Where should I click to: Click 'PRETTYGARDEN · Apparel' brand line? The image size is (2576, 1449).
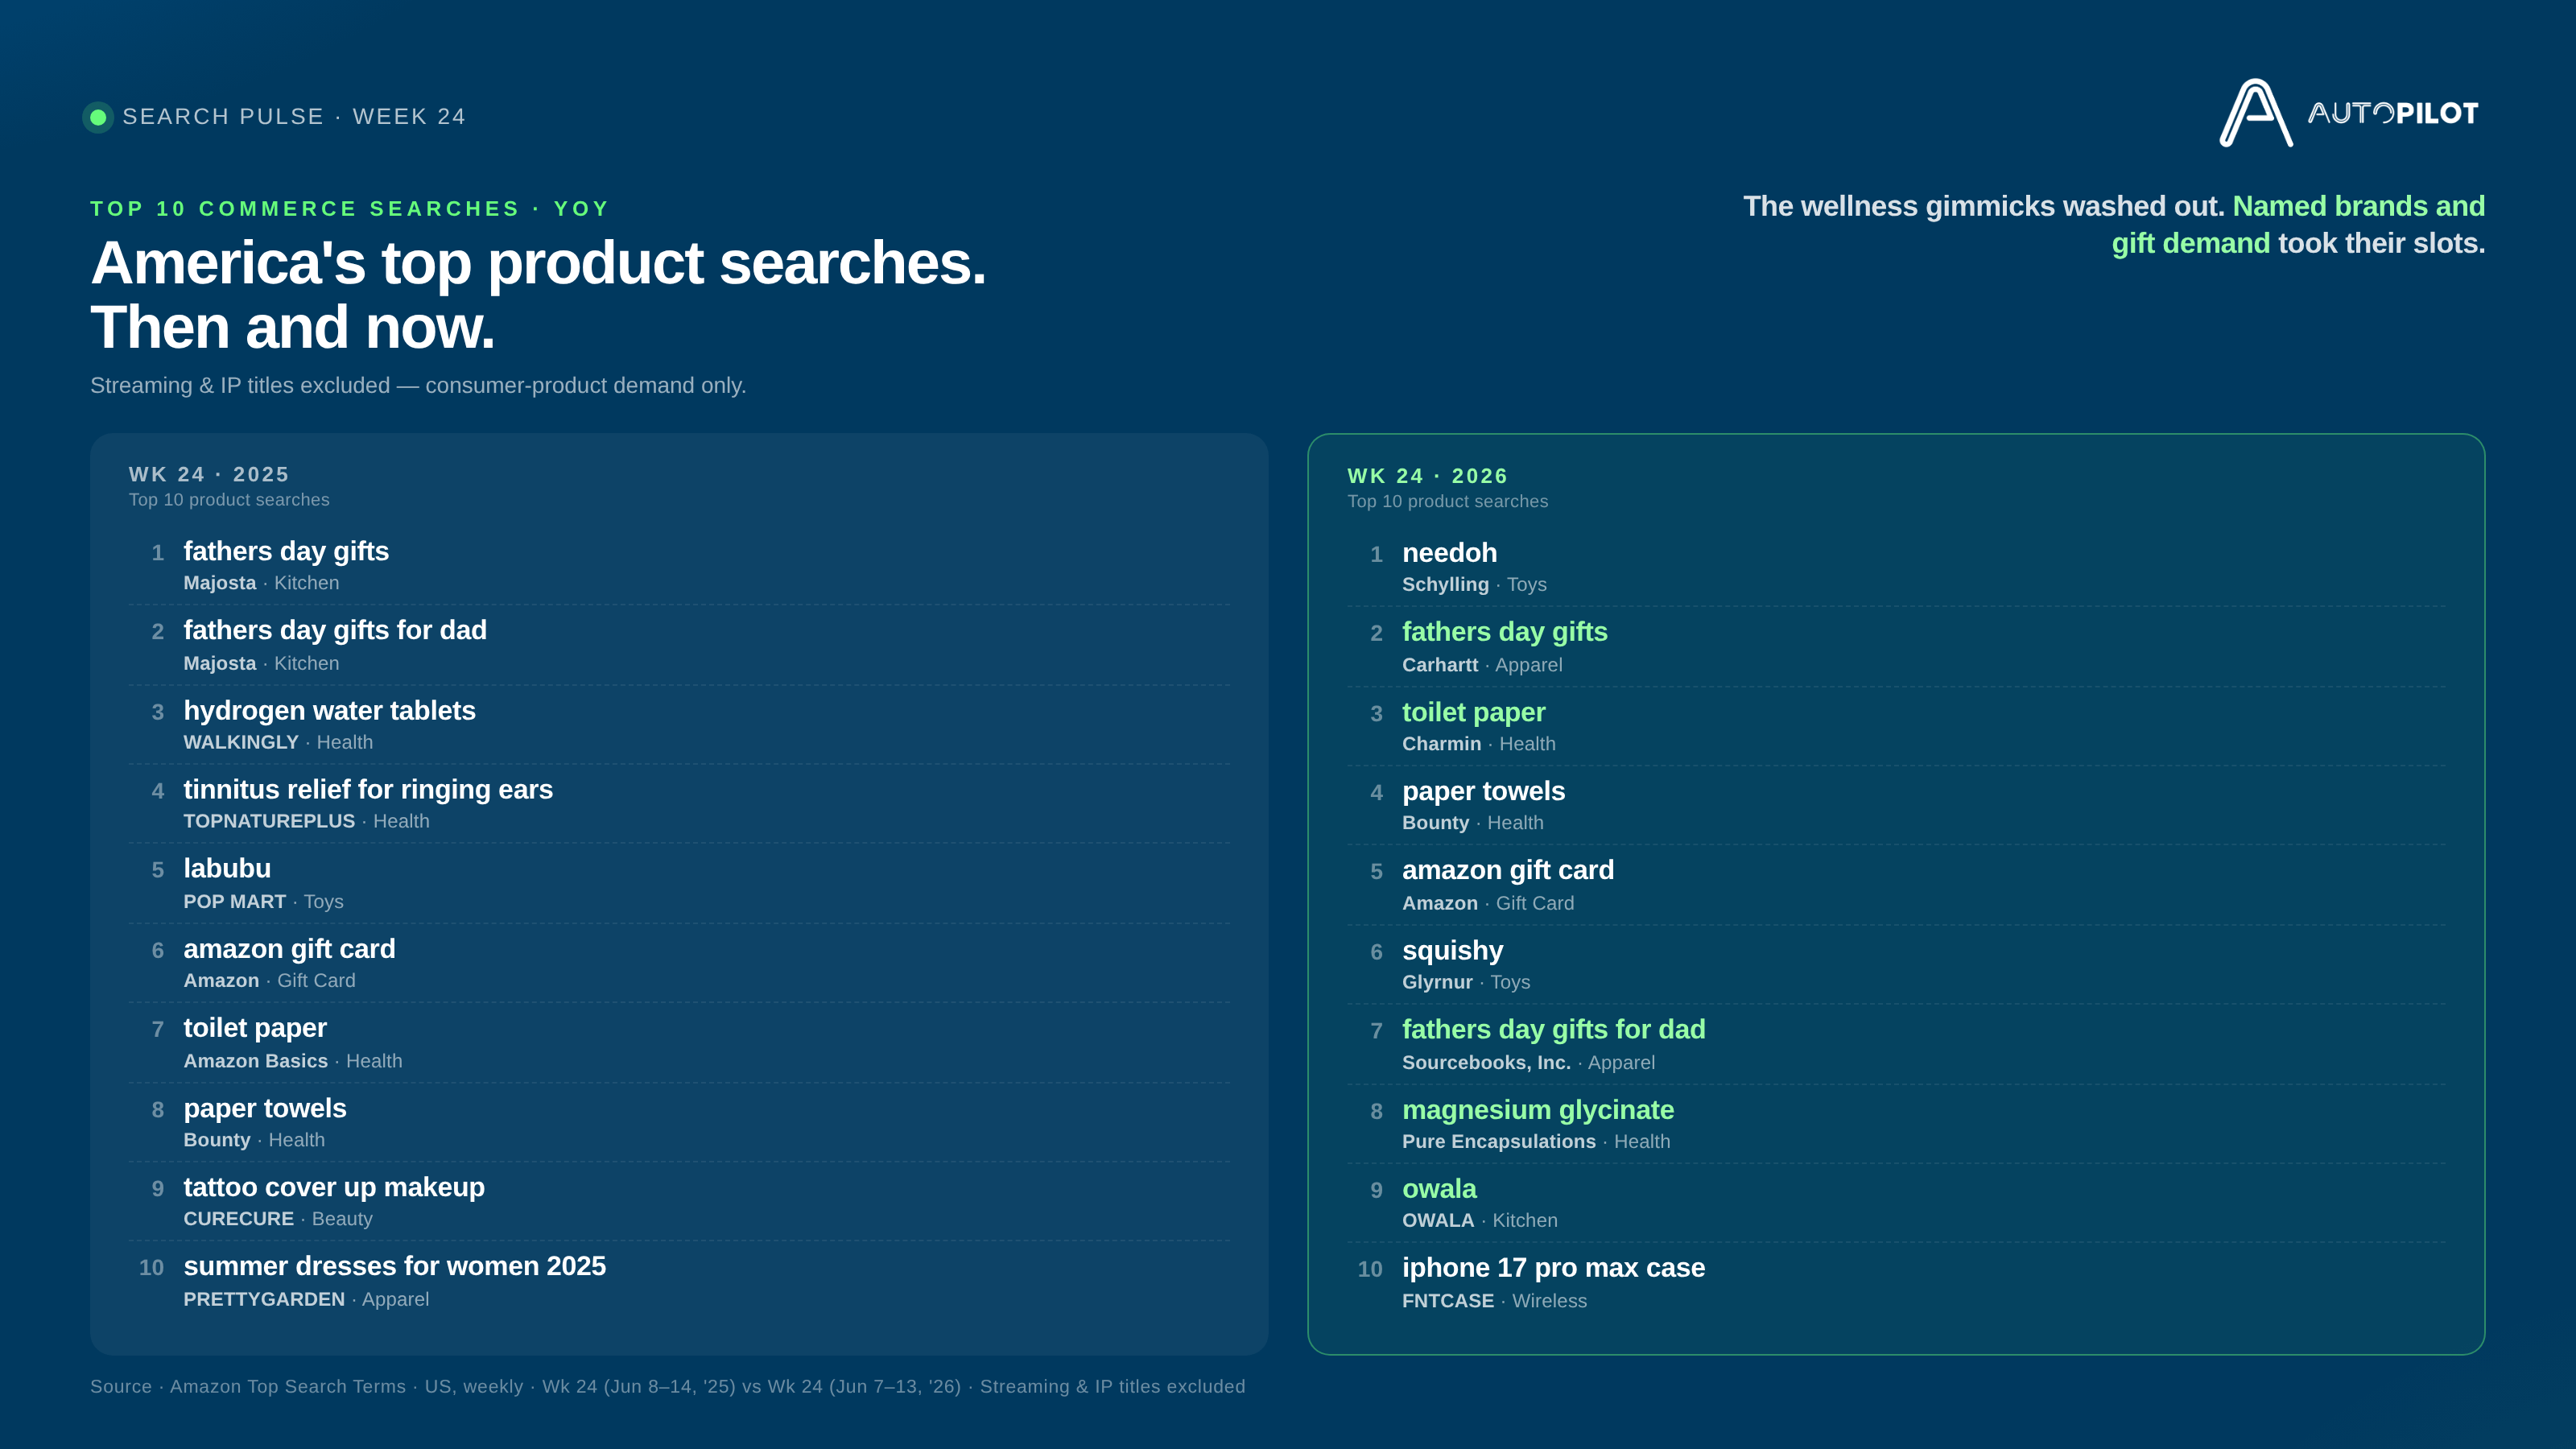(306, 1299)
